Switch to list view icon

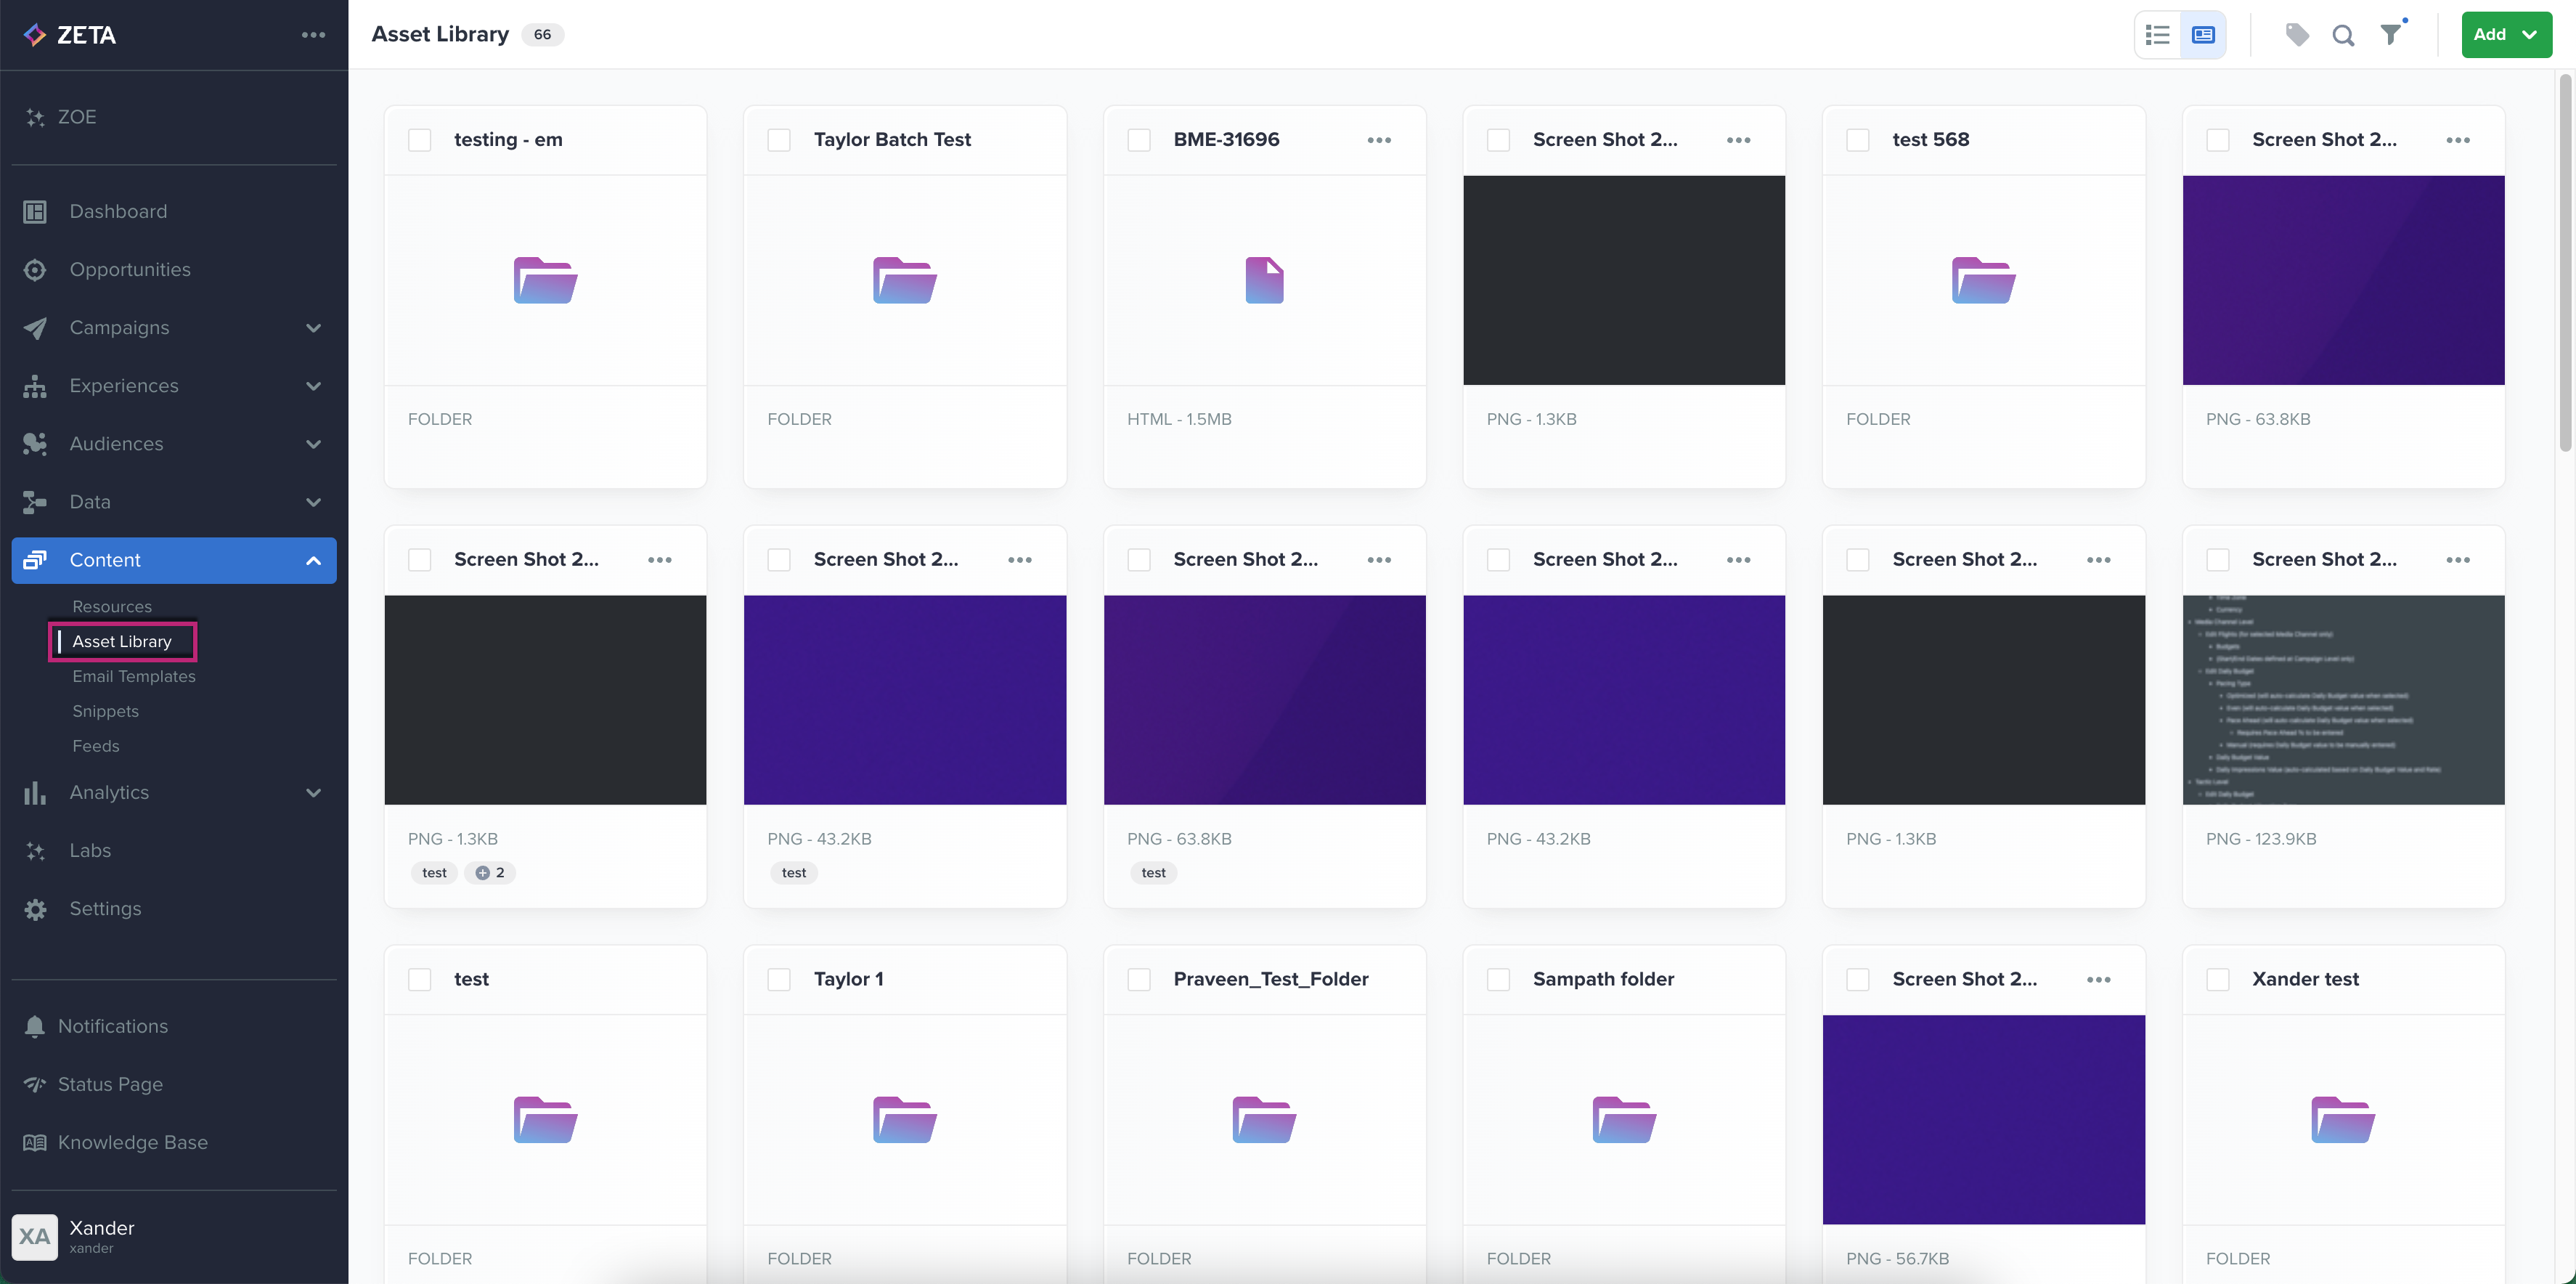click(2157, 35)
